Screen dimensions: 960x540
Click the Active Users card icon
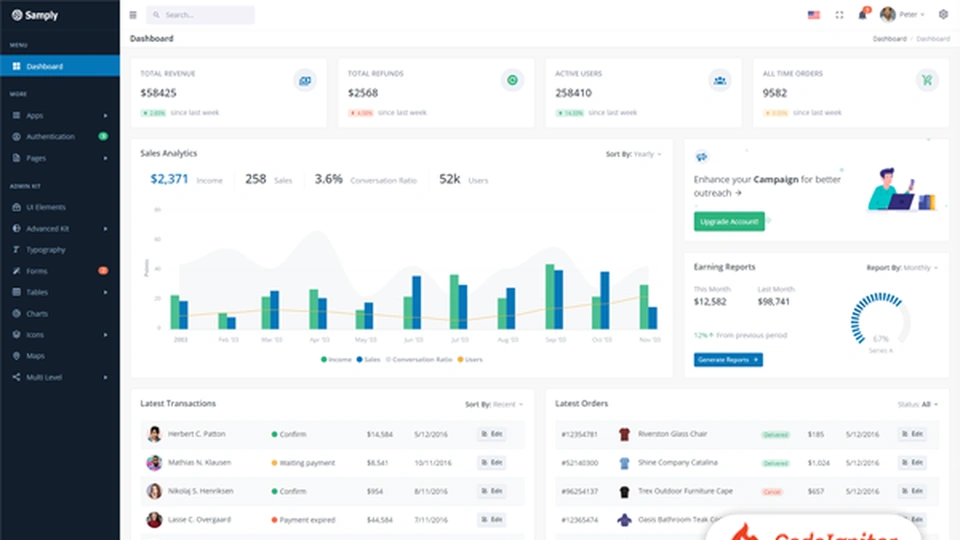point(719,81)
